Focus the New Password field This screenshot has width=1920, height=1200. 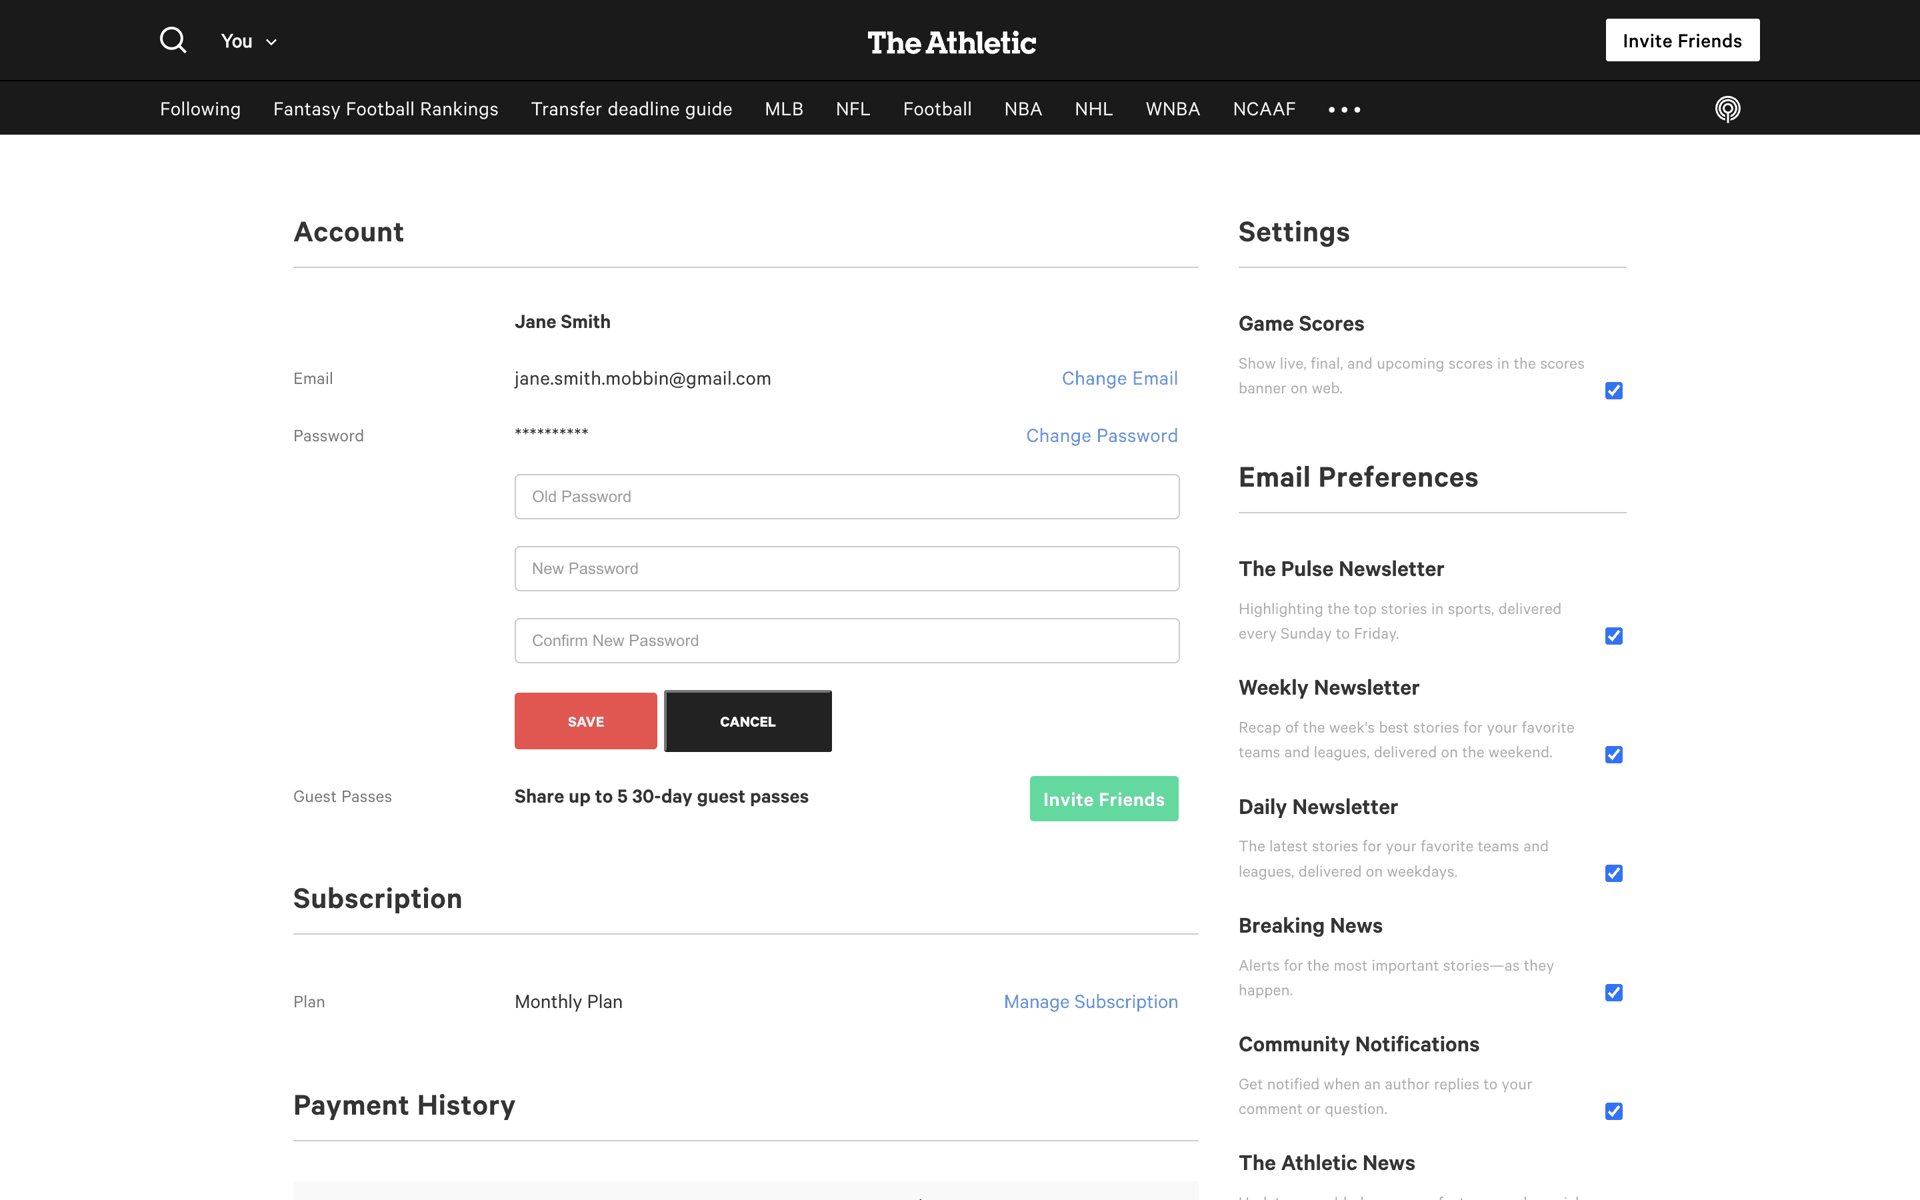pos(847,569)
